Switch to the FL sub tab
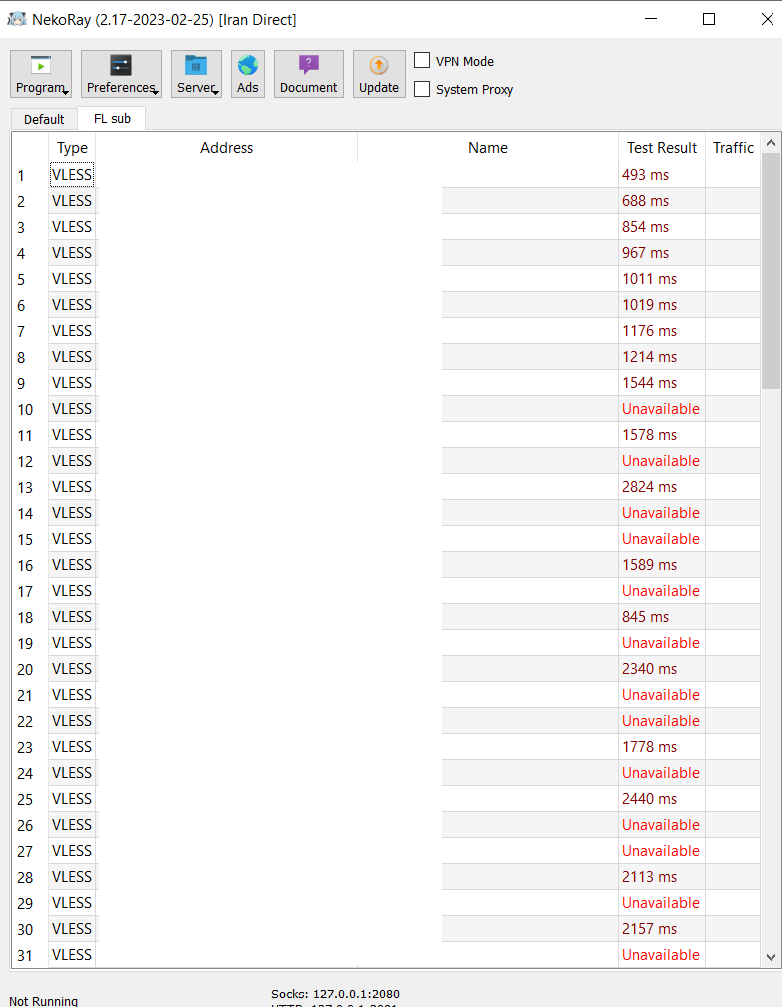782x1007 pixels. [x=111, y=118]
